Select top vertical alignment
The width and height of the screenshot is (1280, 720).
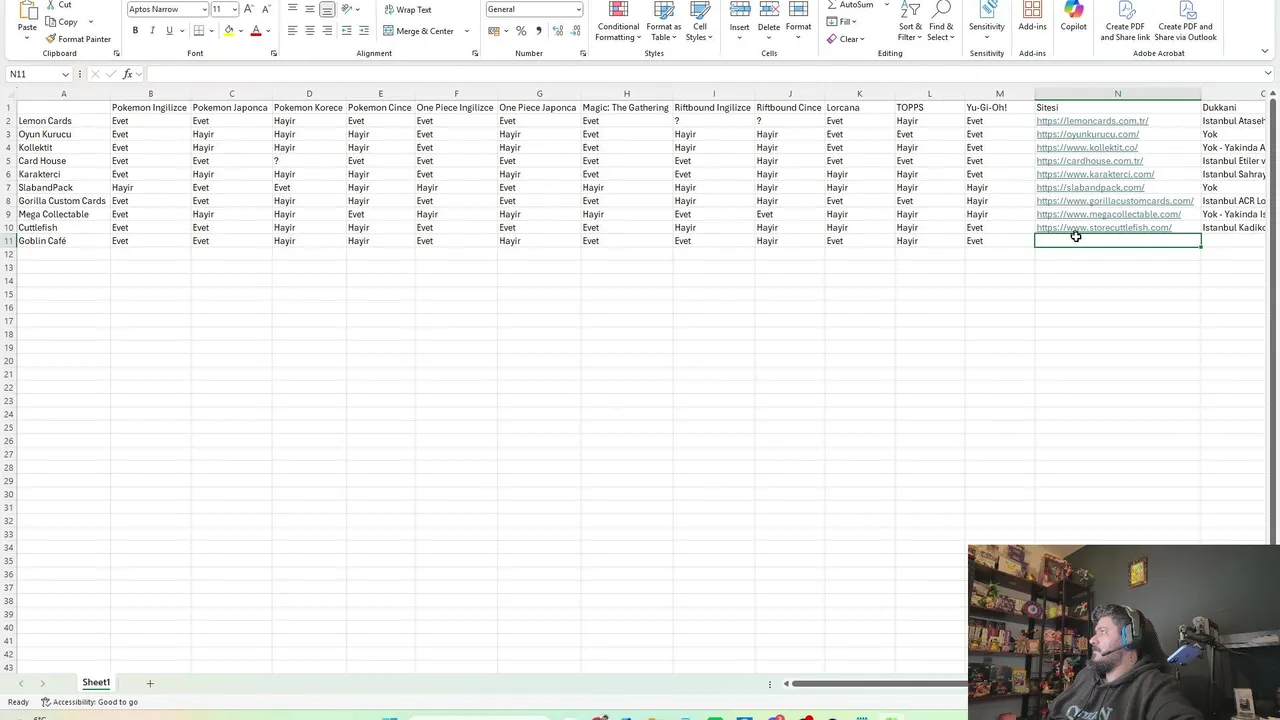click(292, 9)
